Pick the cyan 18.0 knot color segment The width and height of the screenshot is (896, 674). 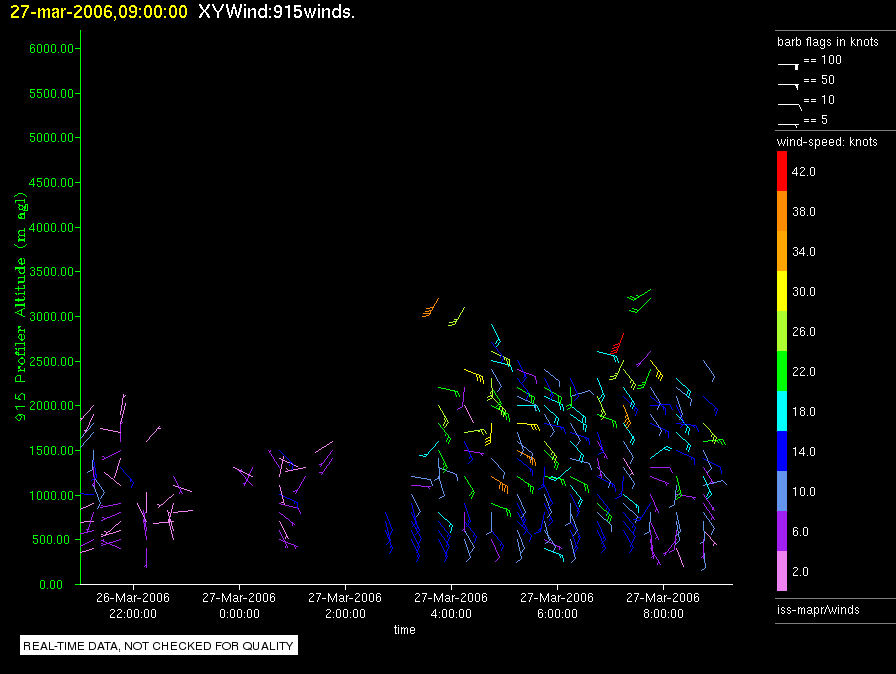(782, 411)
